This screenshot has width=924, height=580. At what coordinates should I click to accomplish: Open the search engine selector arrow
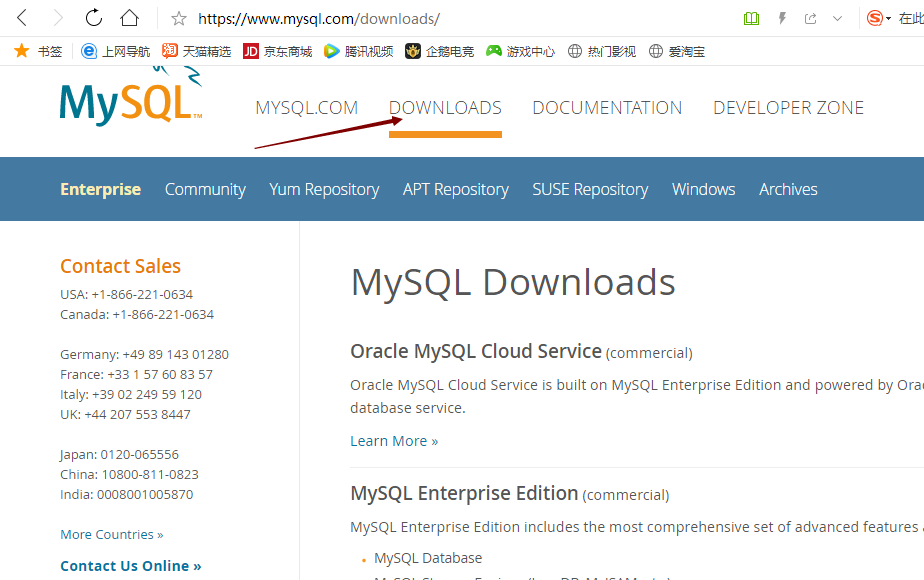click(x=888, y=19)
